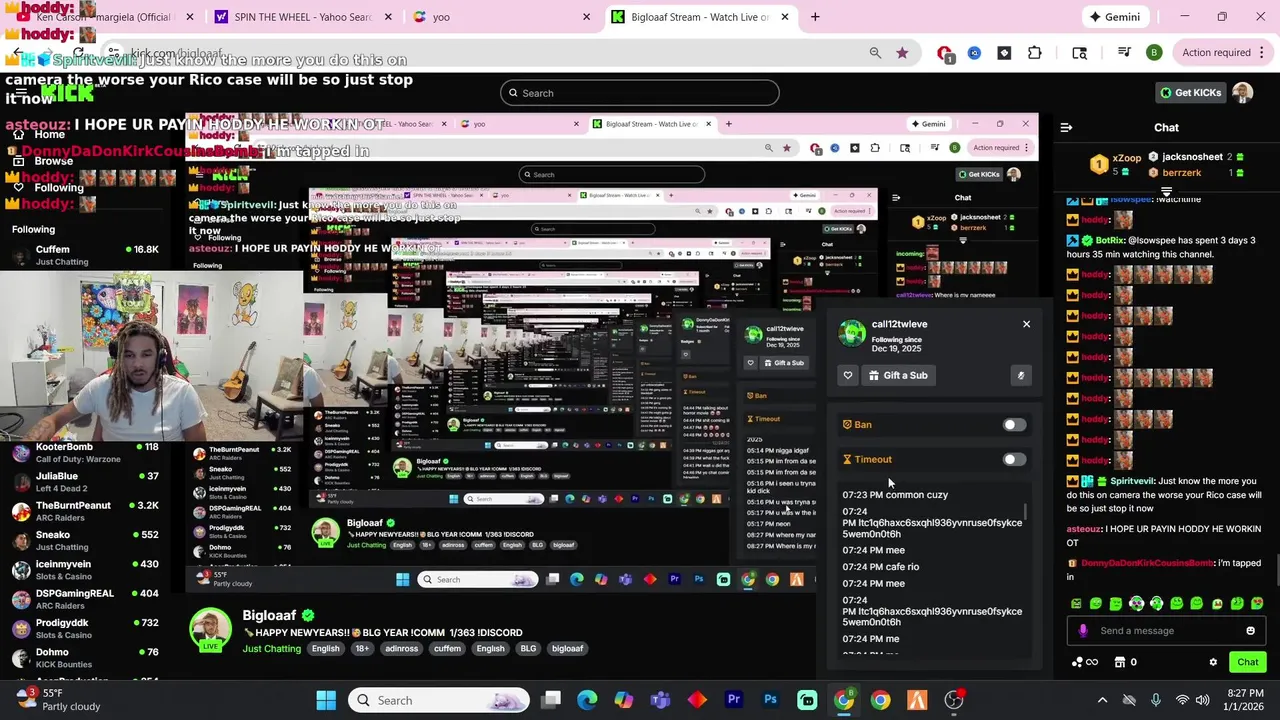Screen dimensions: 1280x720
Task: Switch to SPIN THE WHEEL Yahoo tab
Action: click(x=302, y=17)
